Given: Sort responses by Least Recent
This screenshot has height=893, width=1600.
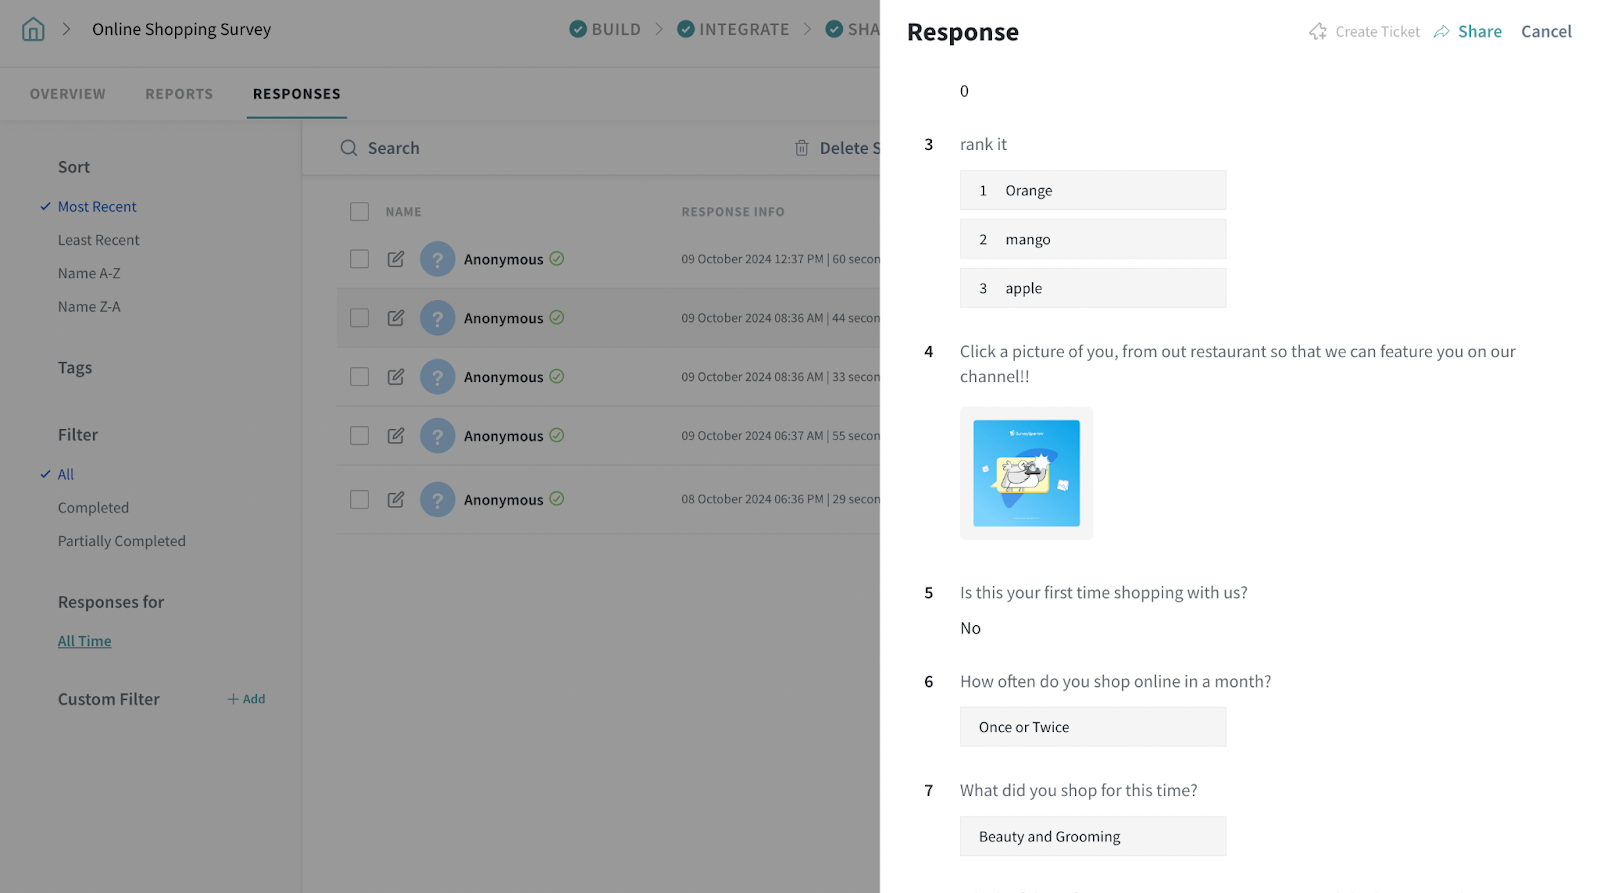Looking at the screenshot, I should point(98,240).
